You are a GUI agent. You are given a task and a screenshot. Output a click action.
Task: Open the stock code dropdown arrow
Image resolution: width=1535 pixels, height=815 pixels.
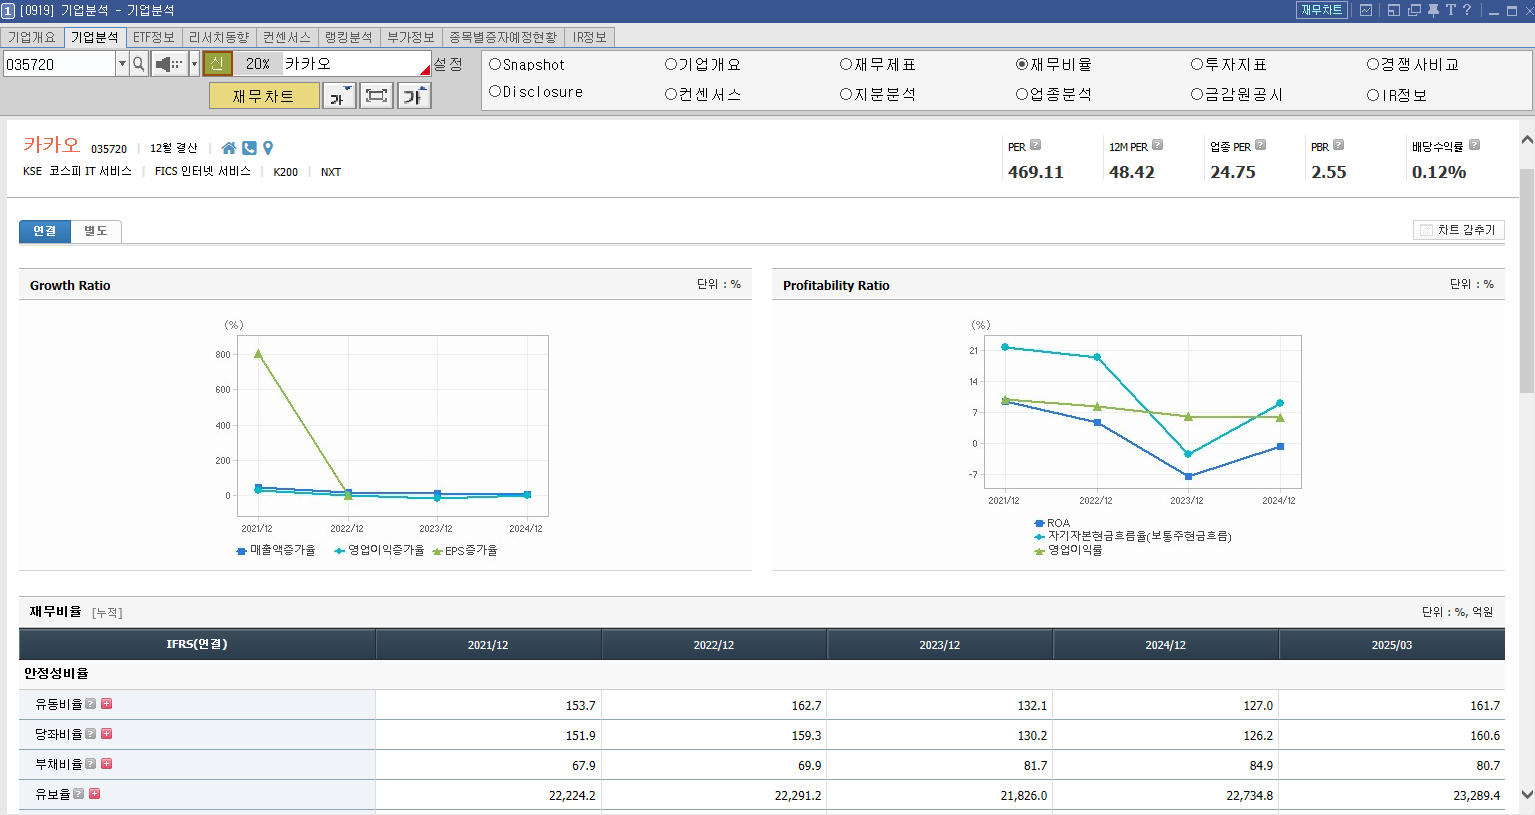123,64
